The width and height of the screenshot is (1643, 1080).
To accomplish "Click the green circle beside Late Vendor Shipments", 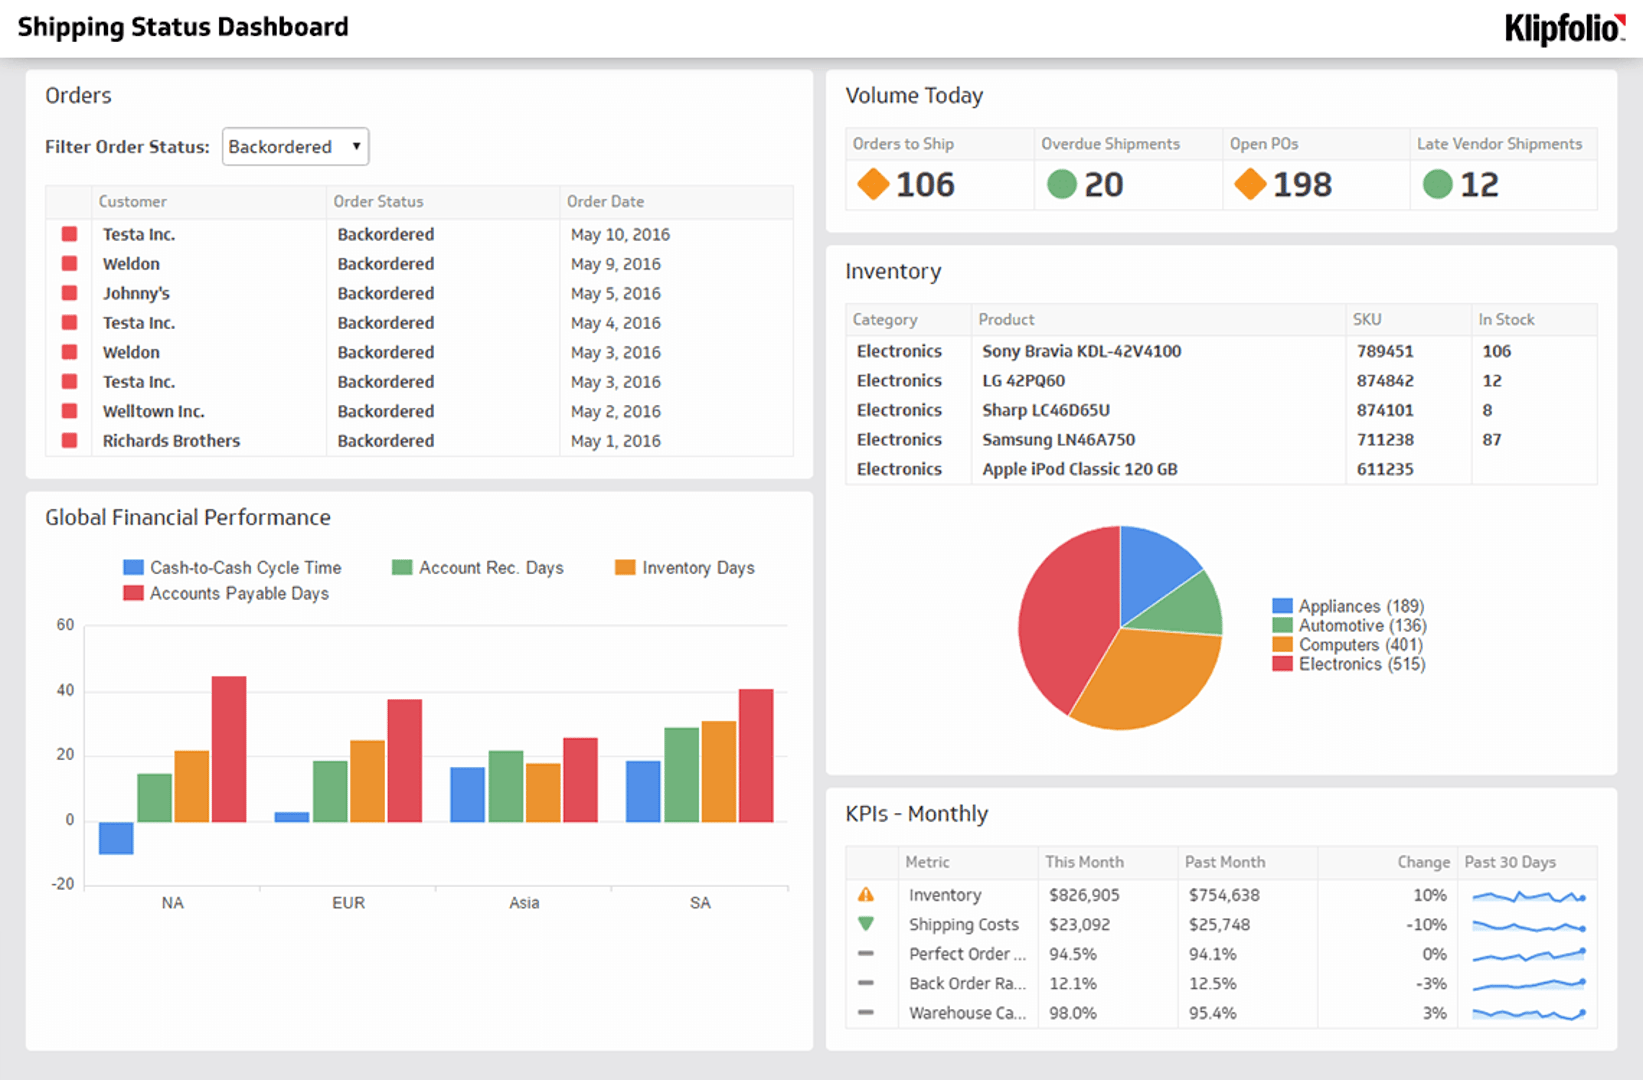I will click(x=1437, y=184).
